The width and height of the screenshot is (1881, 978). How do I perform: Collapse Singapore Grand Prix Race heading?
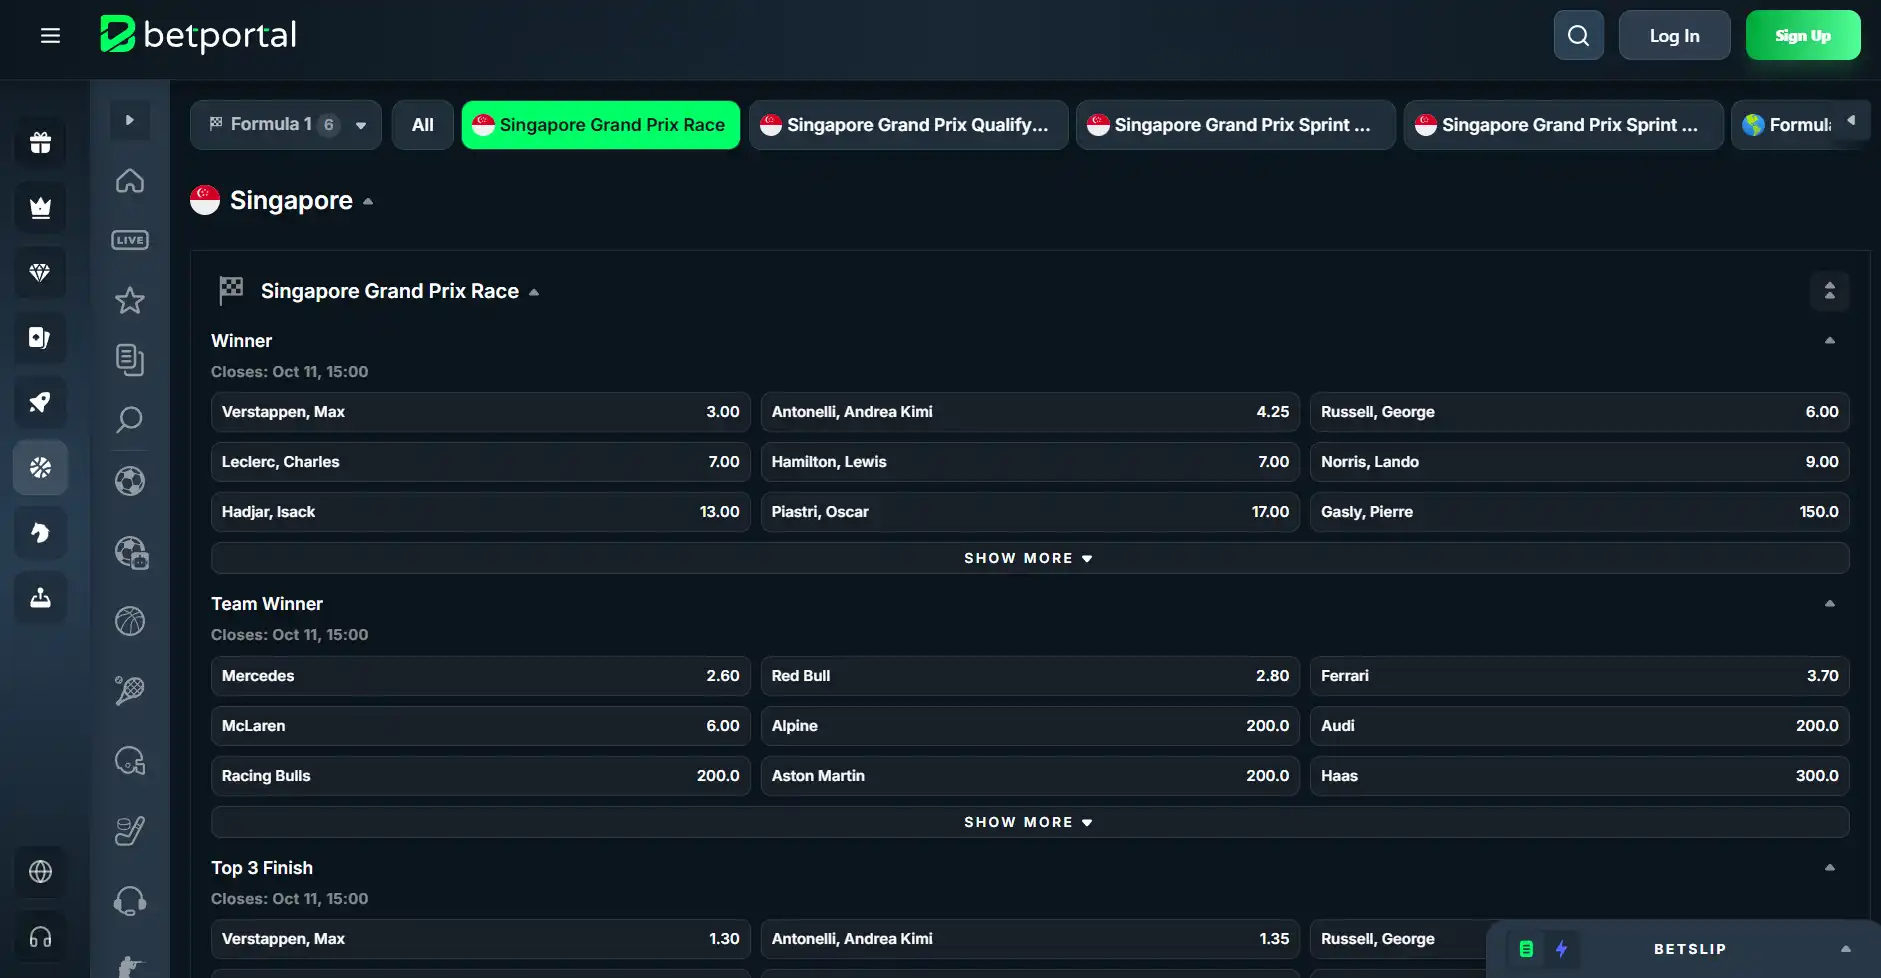tap(534, 292)
